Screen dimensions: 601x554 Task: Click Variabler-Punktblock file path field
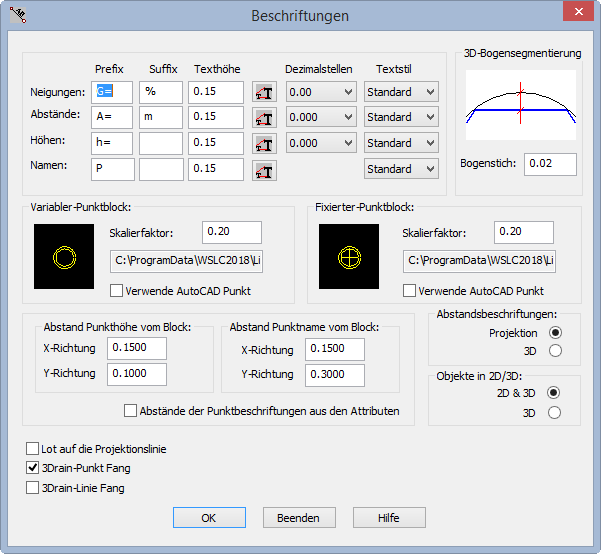pos(185,263)
